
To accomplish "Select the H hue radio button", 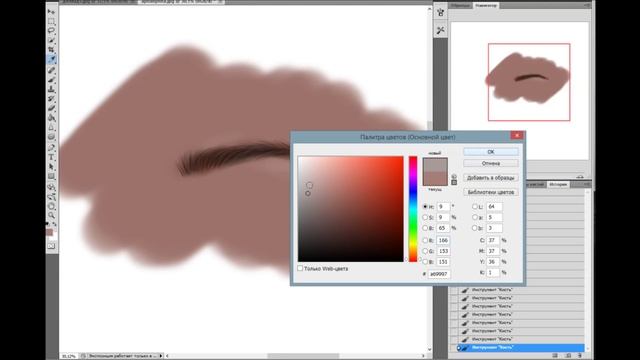I will pyautogui.click(x=425, y=207).
